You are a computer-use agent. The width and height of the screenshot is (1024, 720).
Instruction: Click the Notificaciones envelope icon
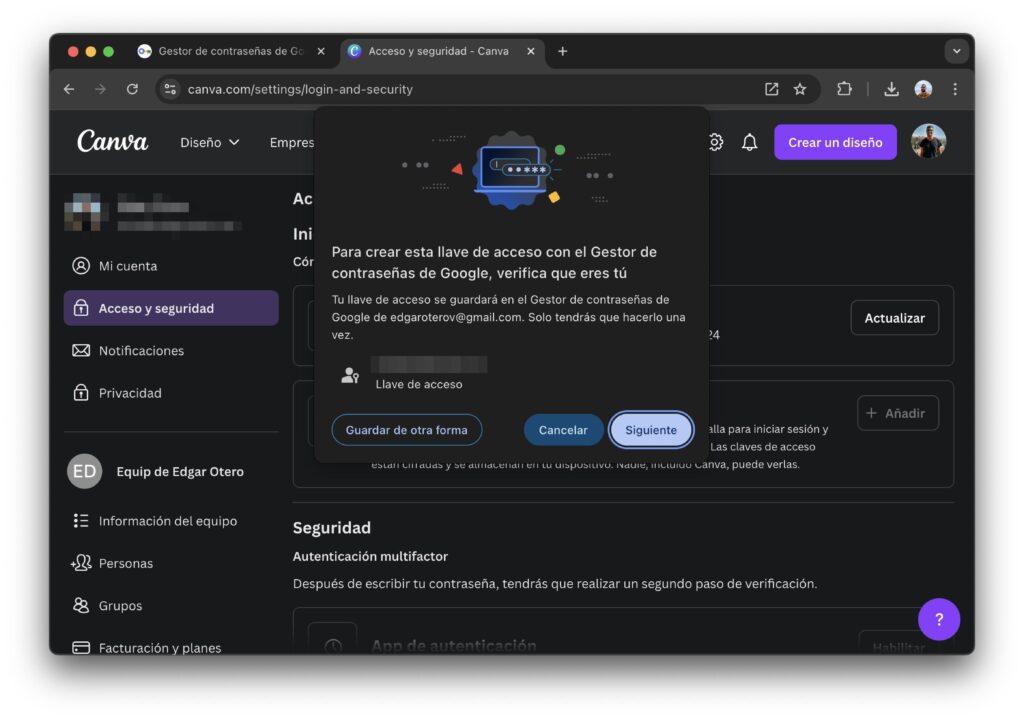tap(81, 350)
